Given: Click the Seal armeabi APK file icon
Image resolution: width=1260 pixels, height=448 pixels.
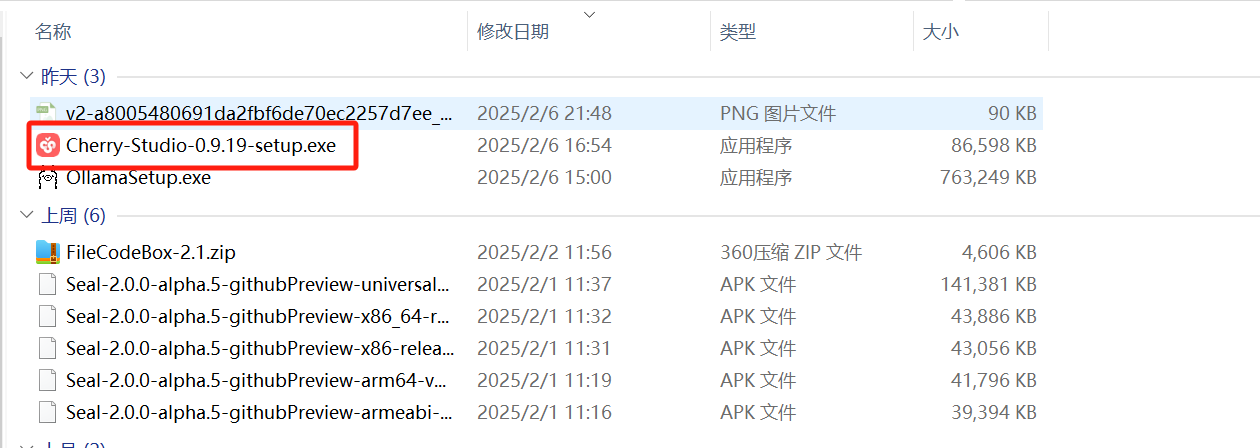Looking at the screenshot, I should 47,412.
